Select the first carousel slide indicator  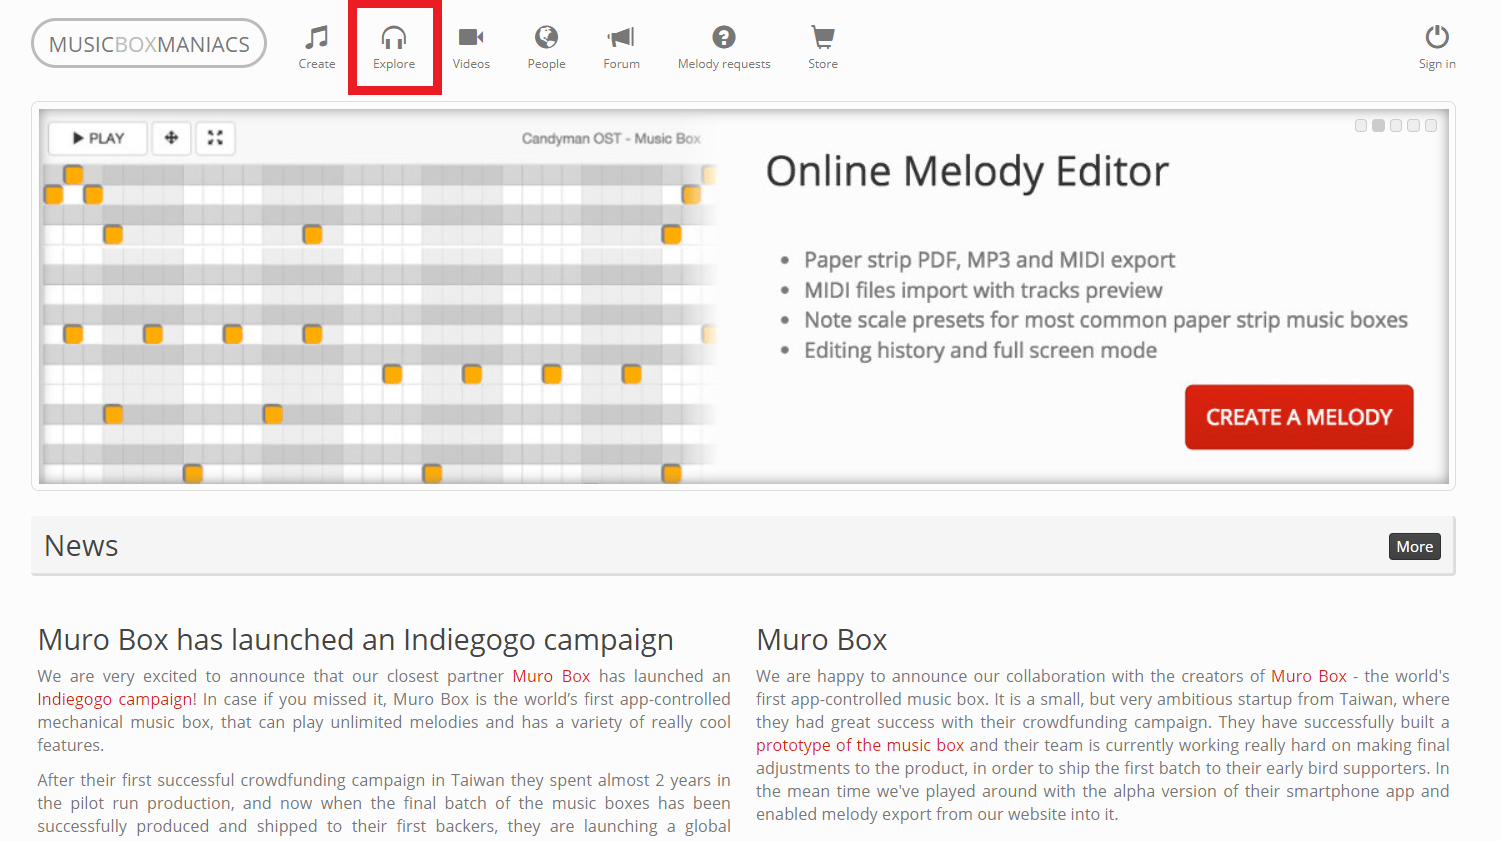point(1361,126)
